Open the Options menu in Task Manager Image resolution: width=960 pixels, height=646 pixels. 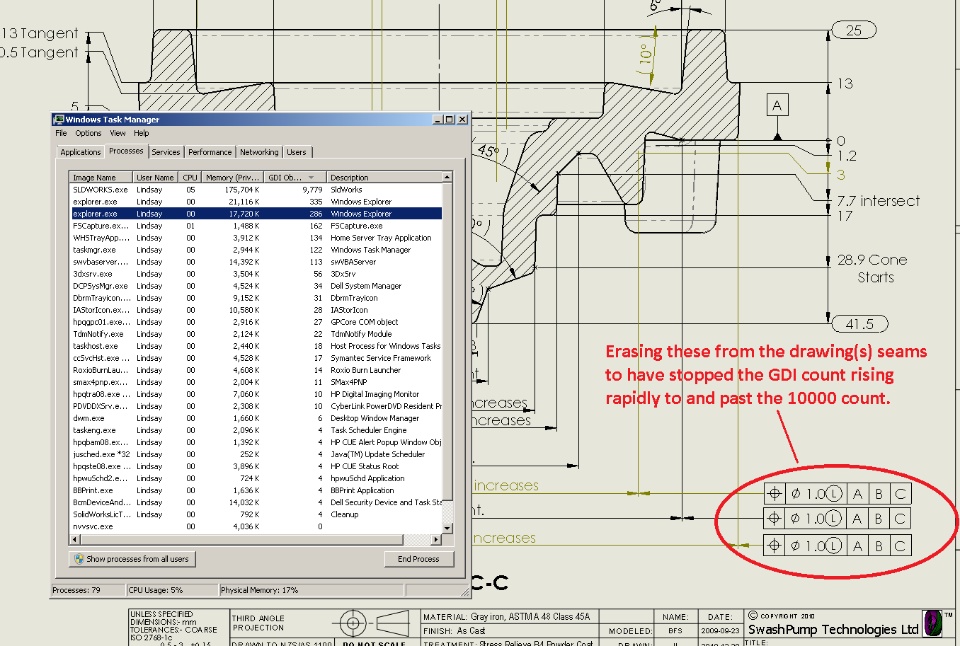click(x=88, y=133)
